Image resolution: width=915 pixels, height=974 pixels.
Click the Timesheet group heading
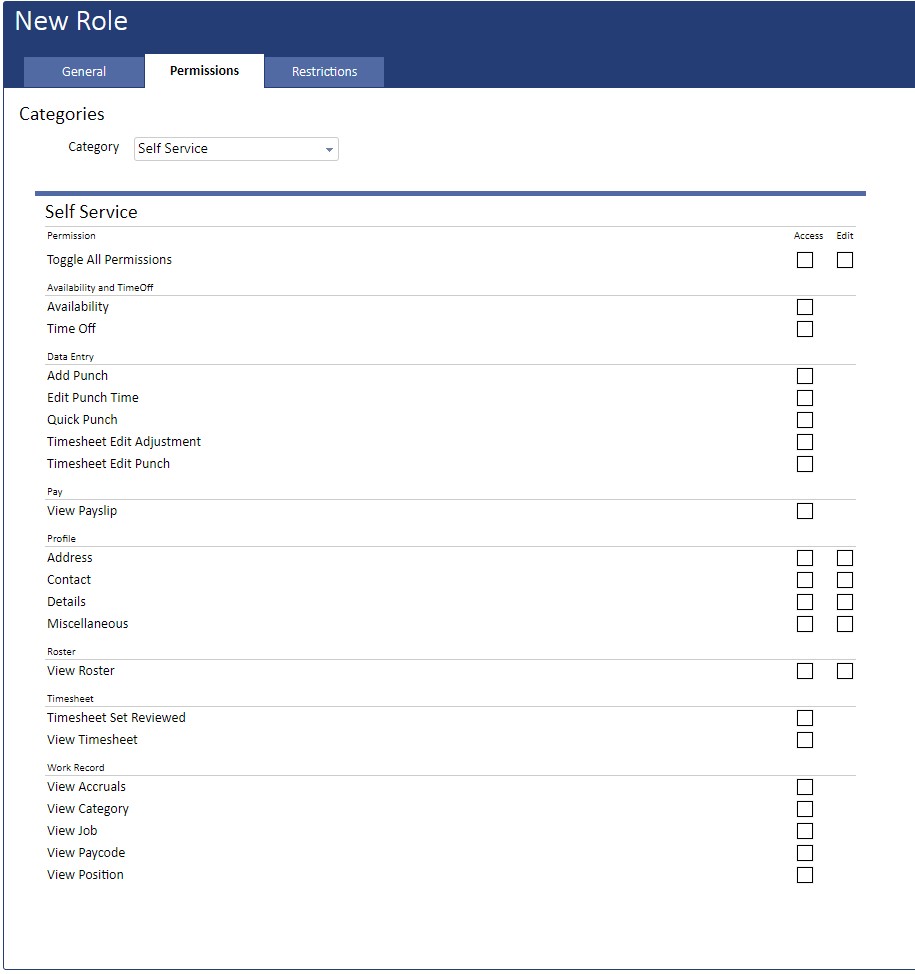pos(70,699)
